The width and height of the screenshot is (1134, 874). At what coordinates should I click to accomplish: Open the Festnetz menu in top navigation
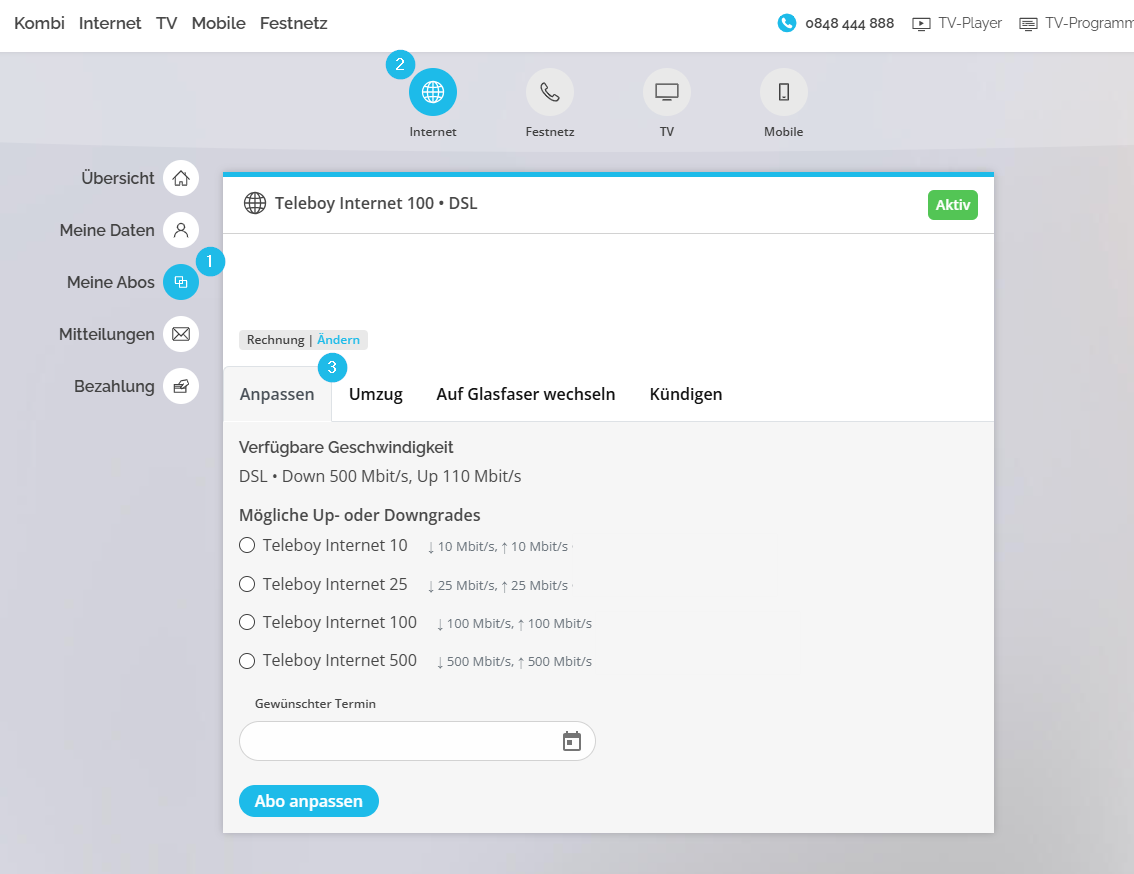pos(294,23)
